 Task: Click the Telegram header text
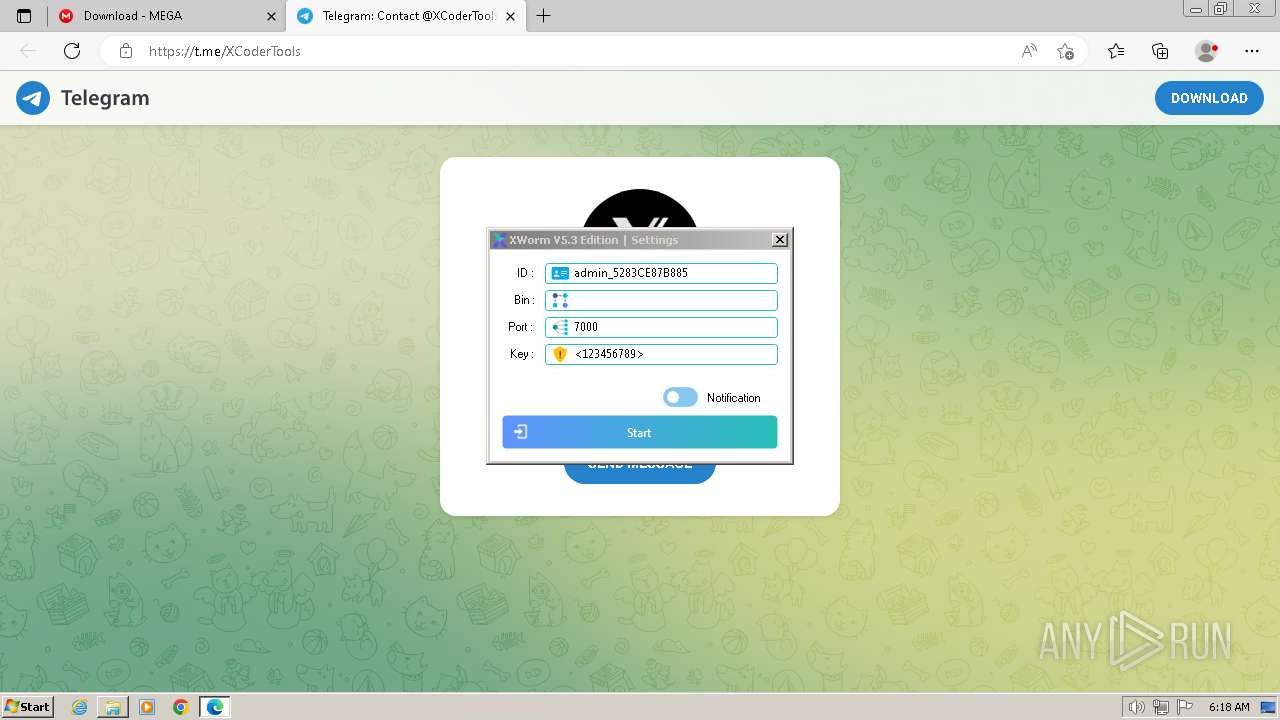coord(105,98)
